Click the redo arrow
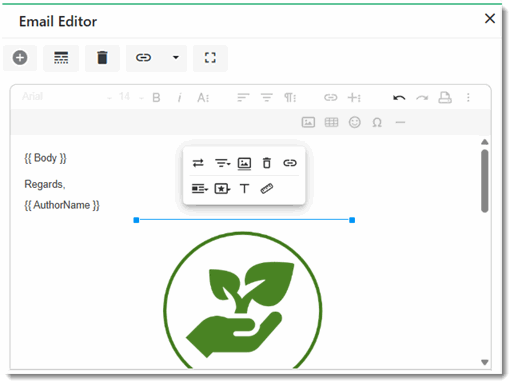The height and width of the screenshot is (386, 514). 422,98
